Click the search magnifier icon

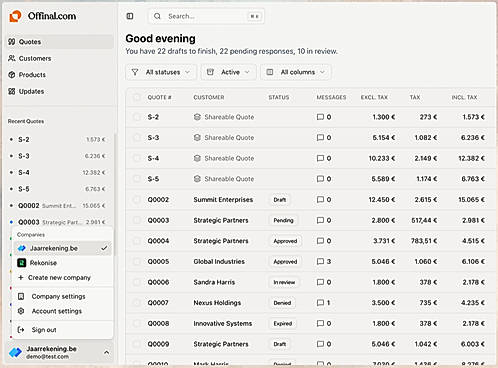(157, 16)
